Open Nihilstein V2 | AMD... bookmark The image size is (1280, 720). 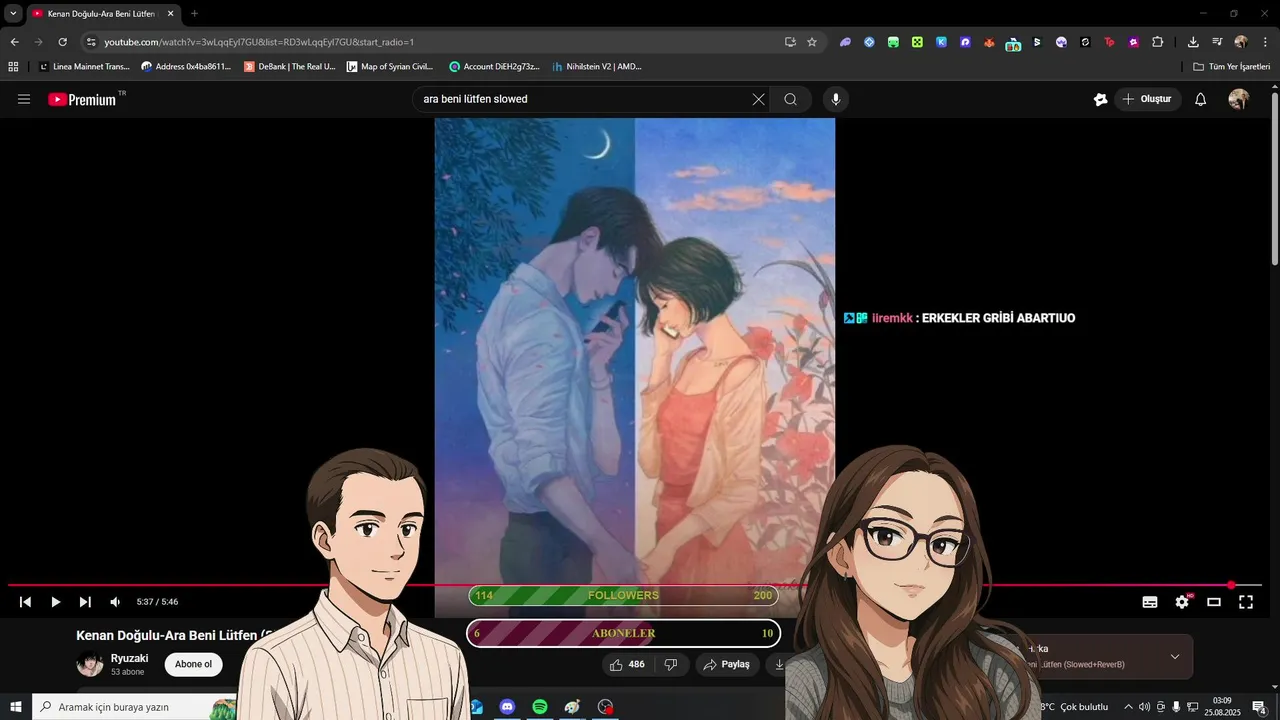596,66
